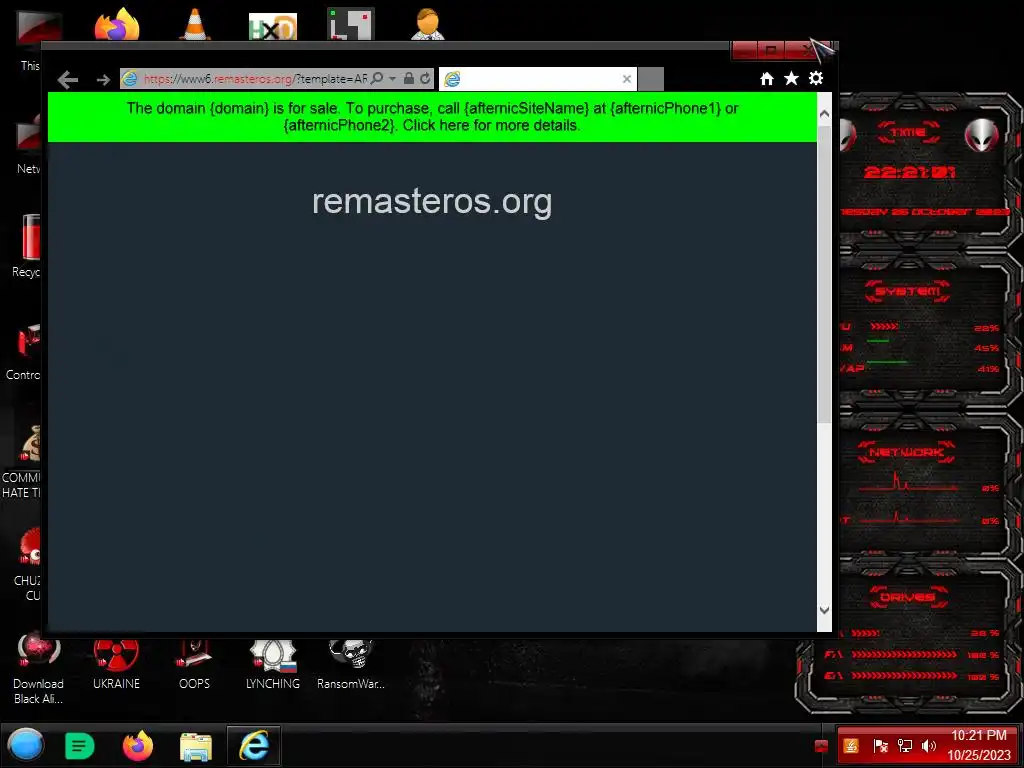Click the TIME header on the gadget

[x=908, y=133]
